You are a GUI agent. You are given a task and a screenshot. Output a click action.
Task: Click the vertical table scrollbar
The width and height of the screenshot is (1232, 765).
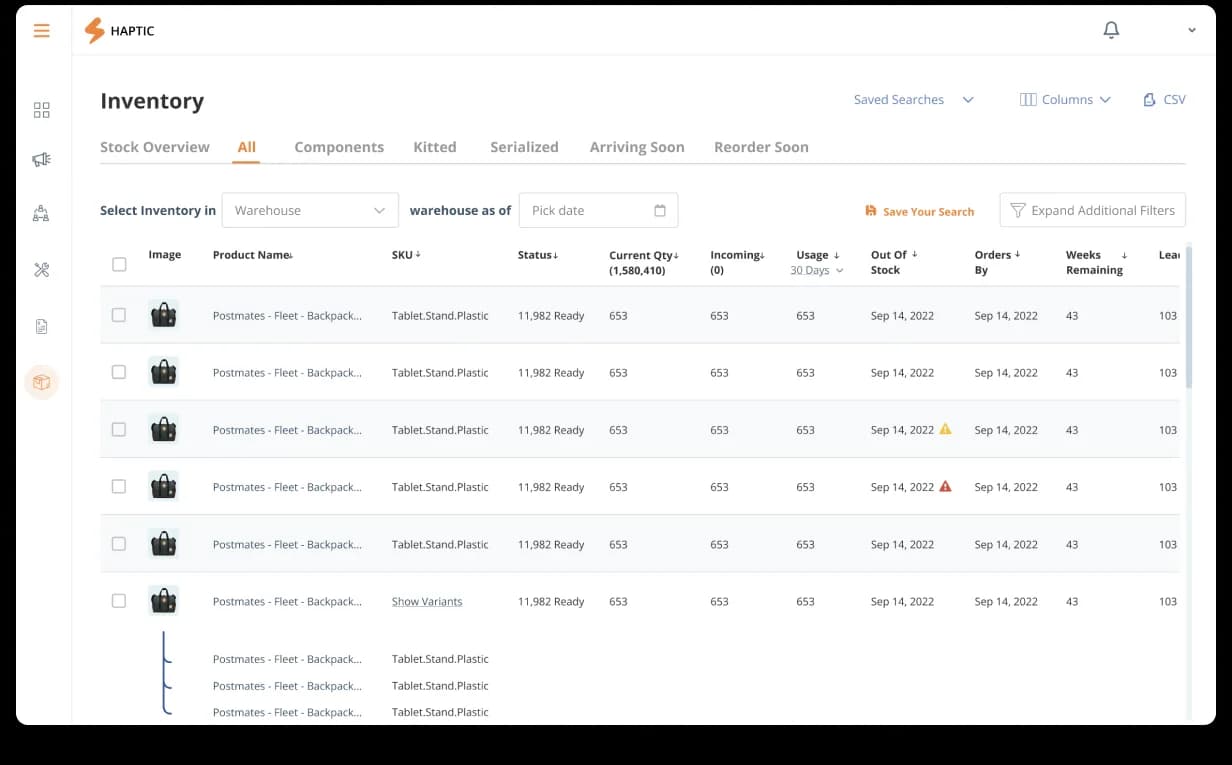click(x=1189, y=318)
